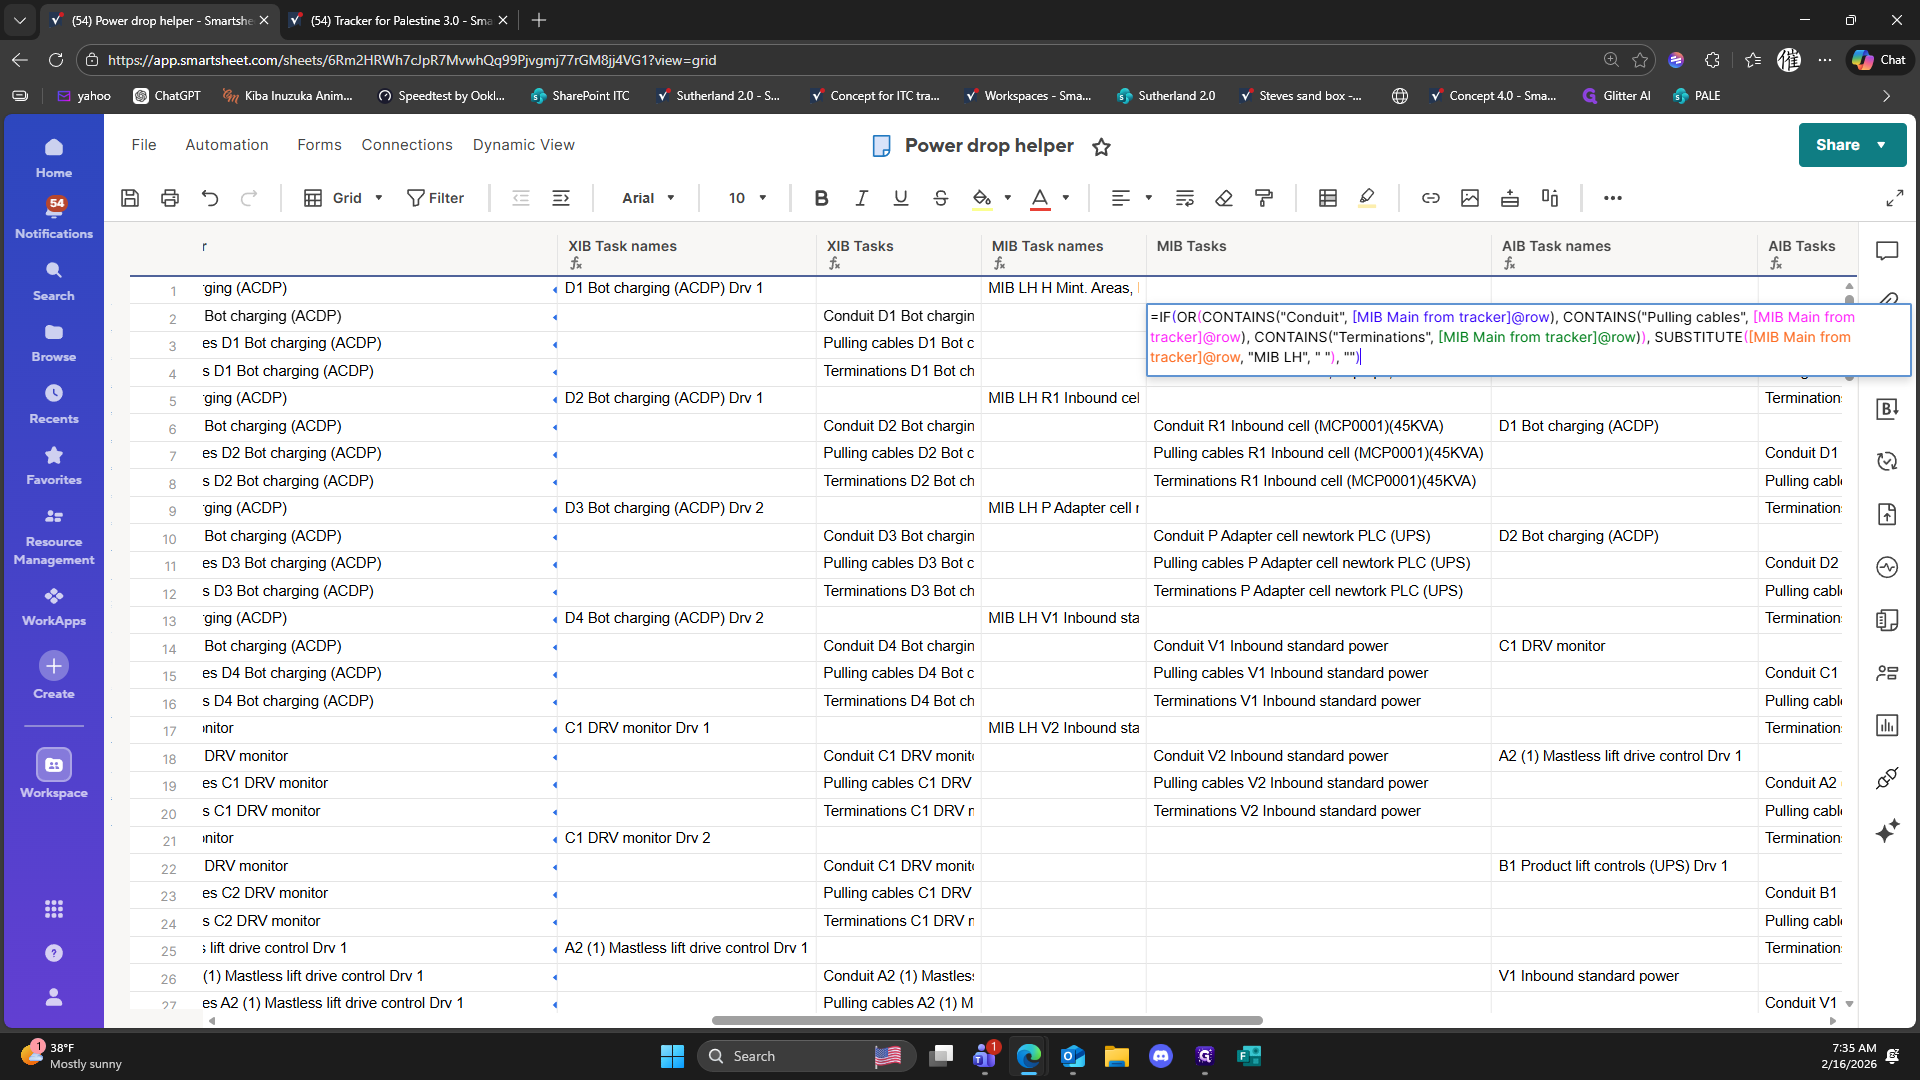Click the Insert Image icon
This screenshot has width=1920, height=1080.
click(1470, 198)
